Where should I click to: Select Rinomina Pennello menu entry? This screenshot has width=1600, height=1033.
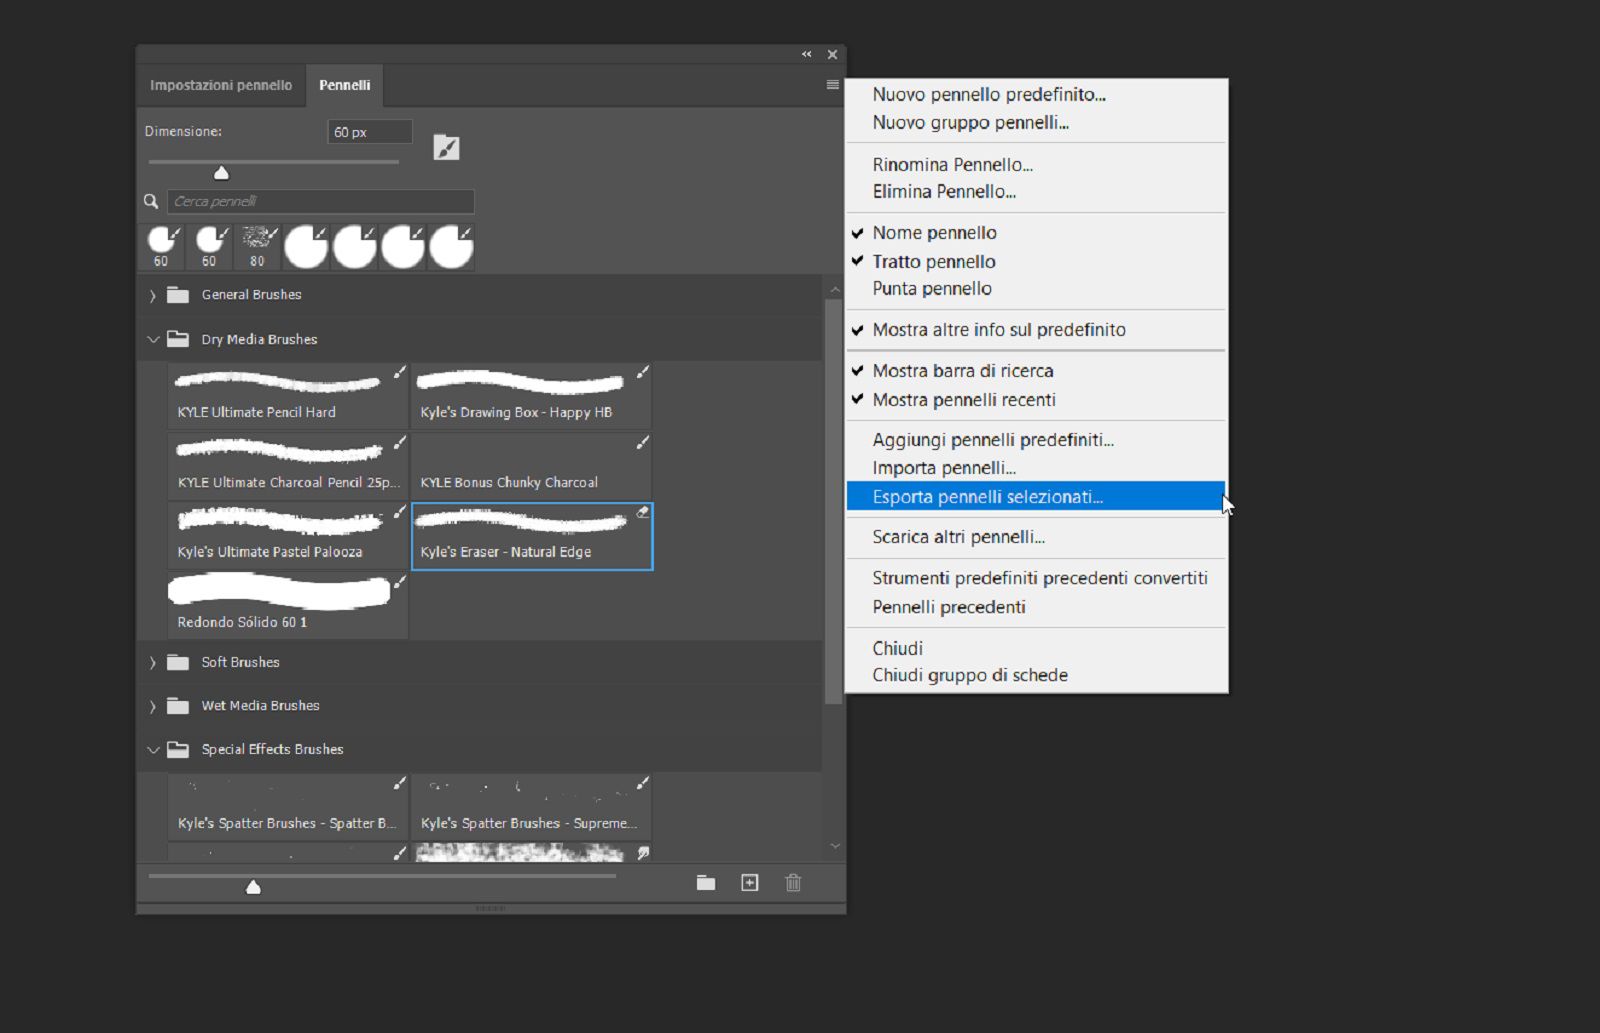1036,165
